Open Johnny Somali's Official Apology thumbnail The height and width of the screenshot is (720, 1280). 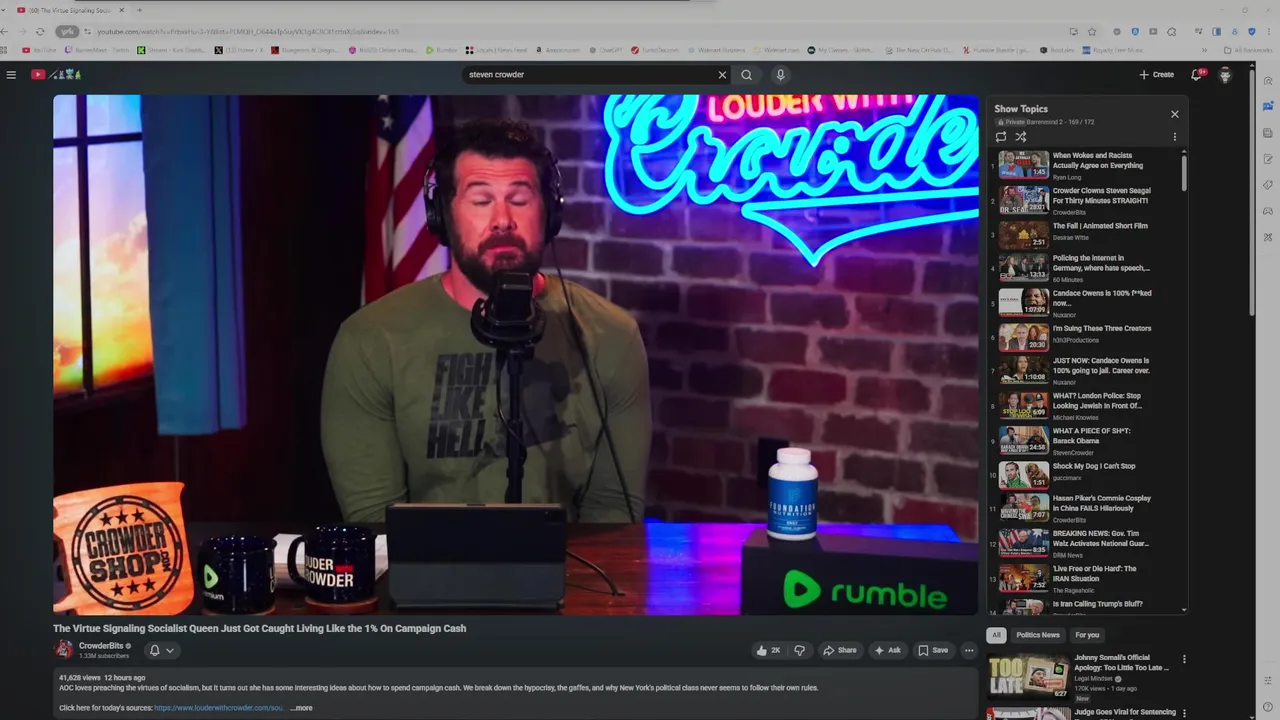1028,677
